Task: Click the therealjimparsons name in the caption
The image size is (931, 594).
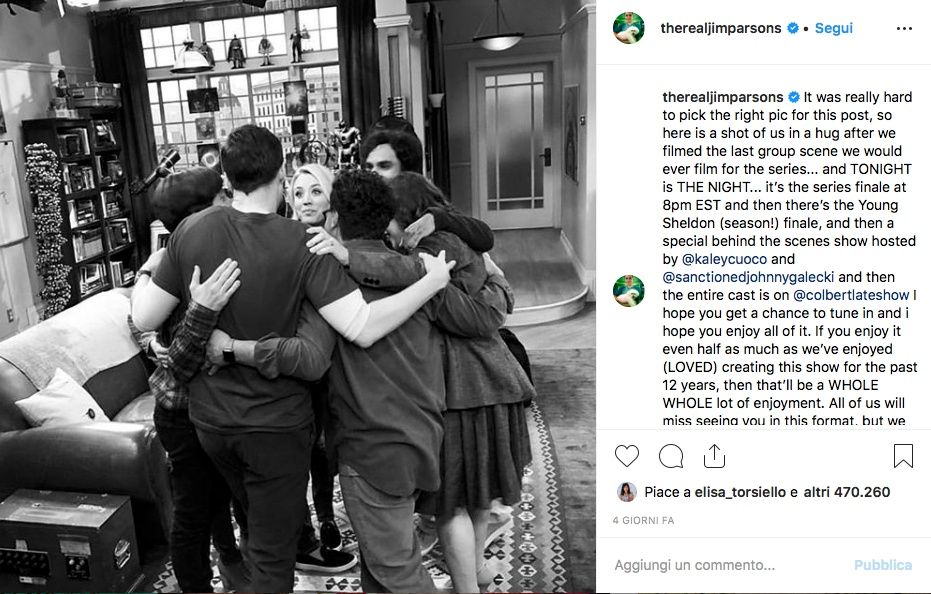Action: (x=723, y=97)
